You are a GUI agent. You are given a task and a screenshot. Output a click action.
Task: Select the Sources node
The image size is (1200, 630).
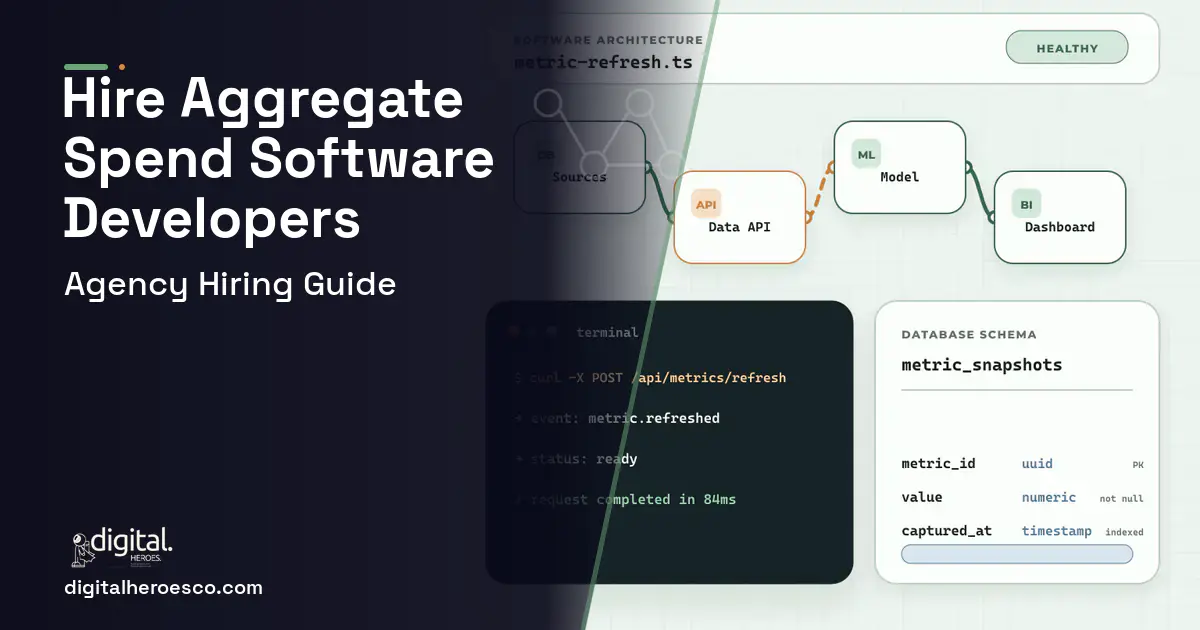coord(580,167)
